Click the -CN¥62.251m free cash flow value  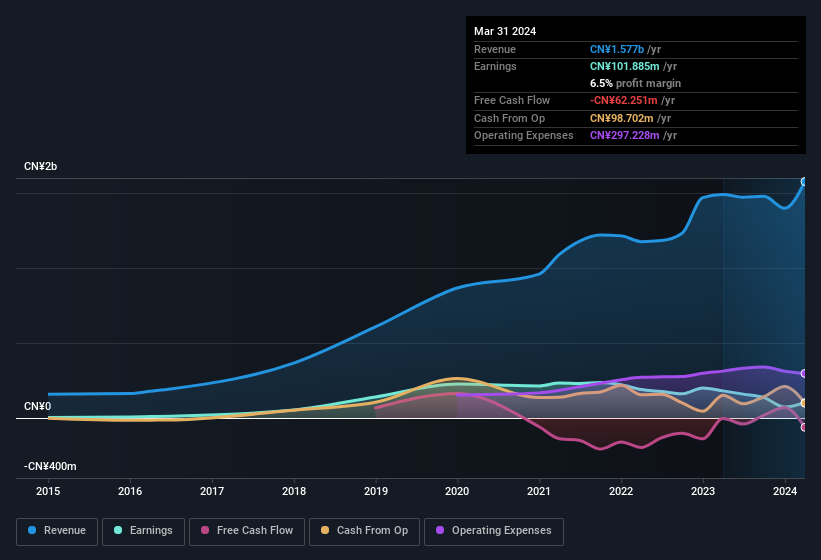click(624, 100)
